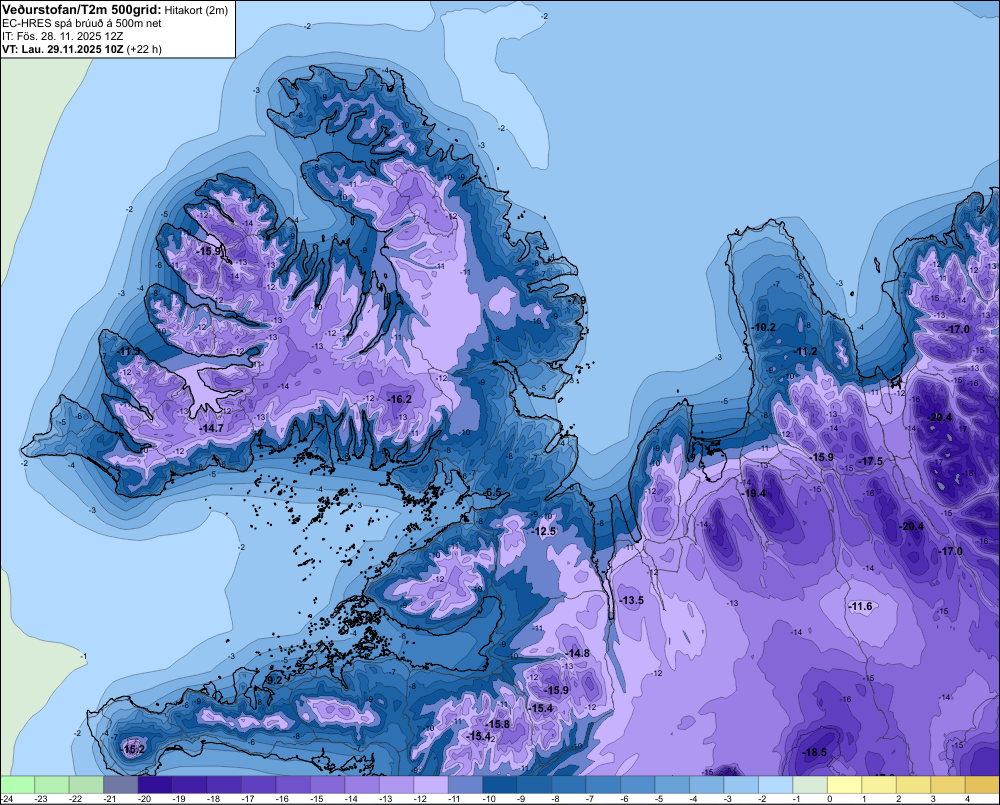The height and width of the screenshot is (805, 1000).
Task: Click the -12.5 temperature value
Action: (544, 531)
